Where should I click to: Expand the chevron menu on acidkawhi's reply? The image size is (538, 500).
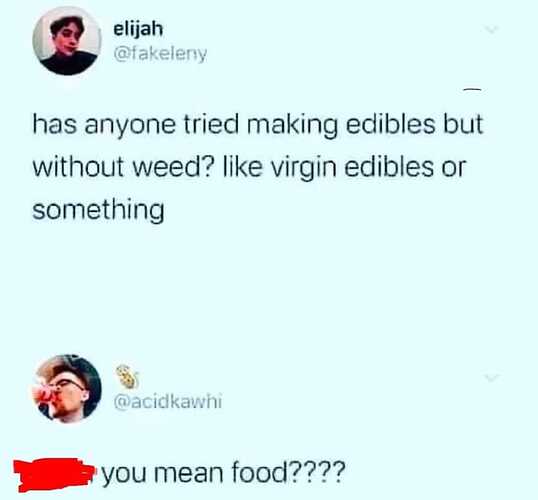pyautogui.click(x=492, y=378)
